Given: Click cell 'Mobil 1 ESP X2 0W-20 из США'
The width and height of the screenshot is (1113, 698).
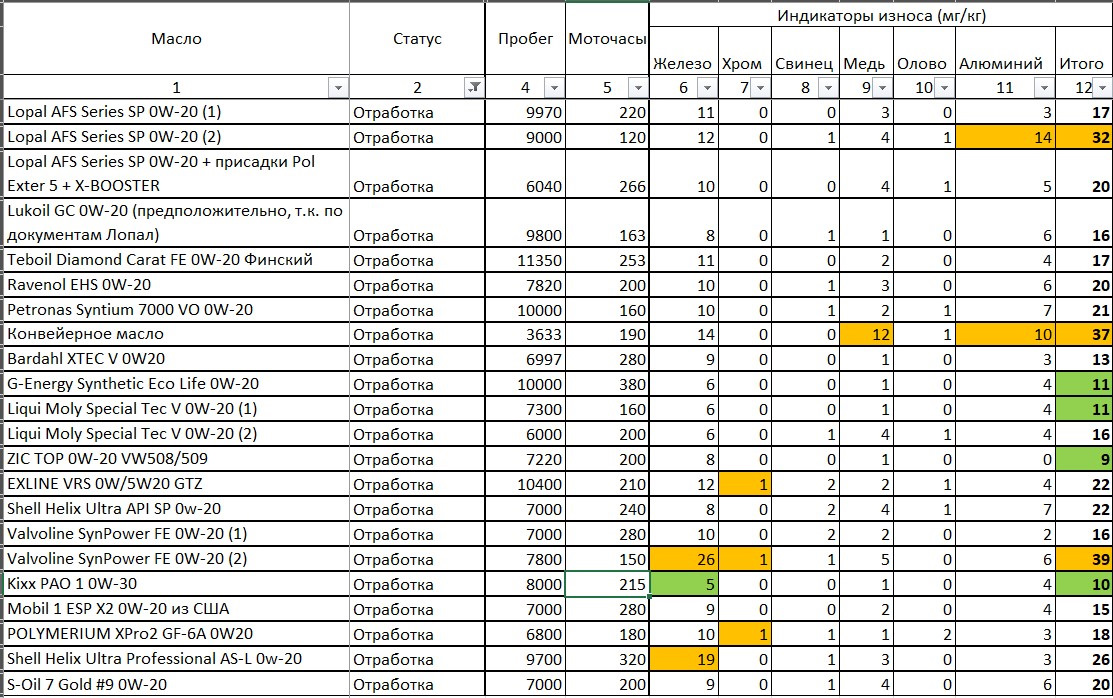Looking at the screenshot, I should 176,609.
